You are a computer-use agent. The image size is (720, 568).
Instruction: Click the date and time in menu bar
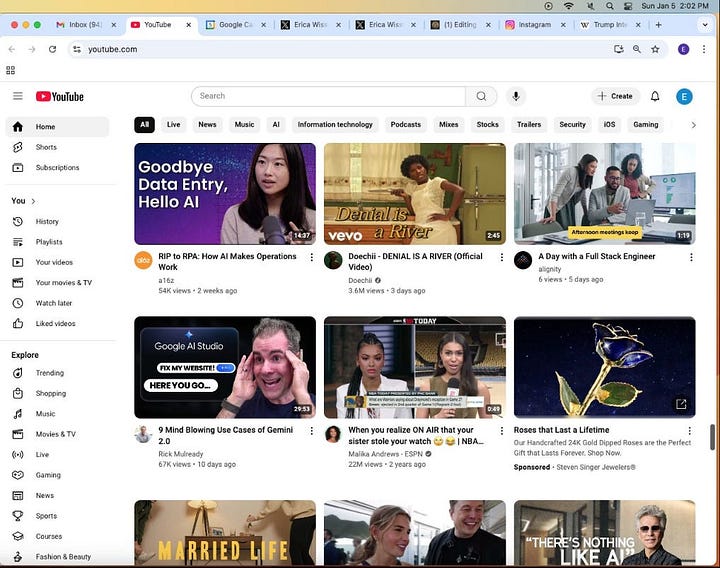675,6
